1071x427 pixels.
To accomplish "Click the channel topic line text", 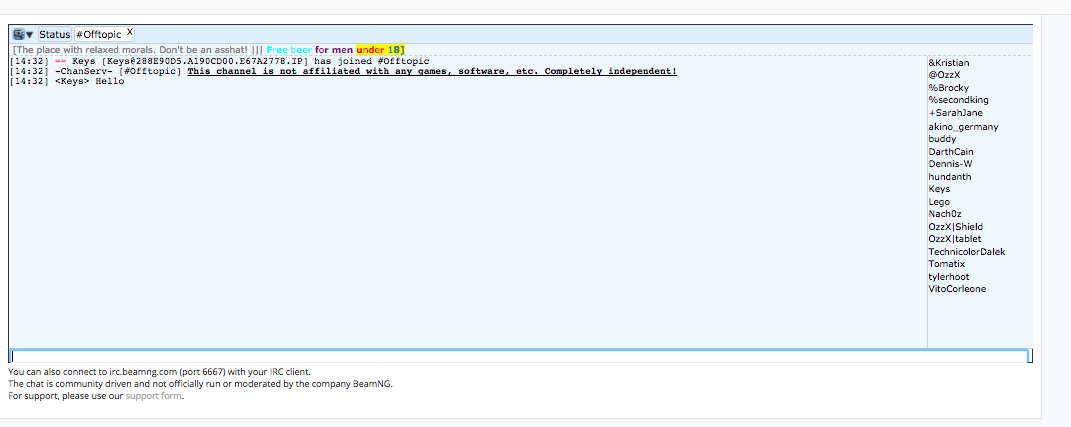I will (x=208, y=50).
